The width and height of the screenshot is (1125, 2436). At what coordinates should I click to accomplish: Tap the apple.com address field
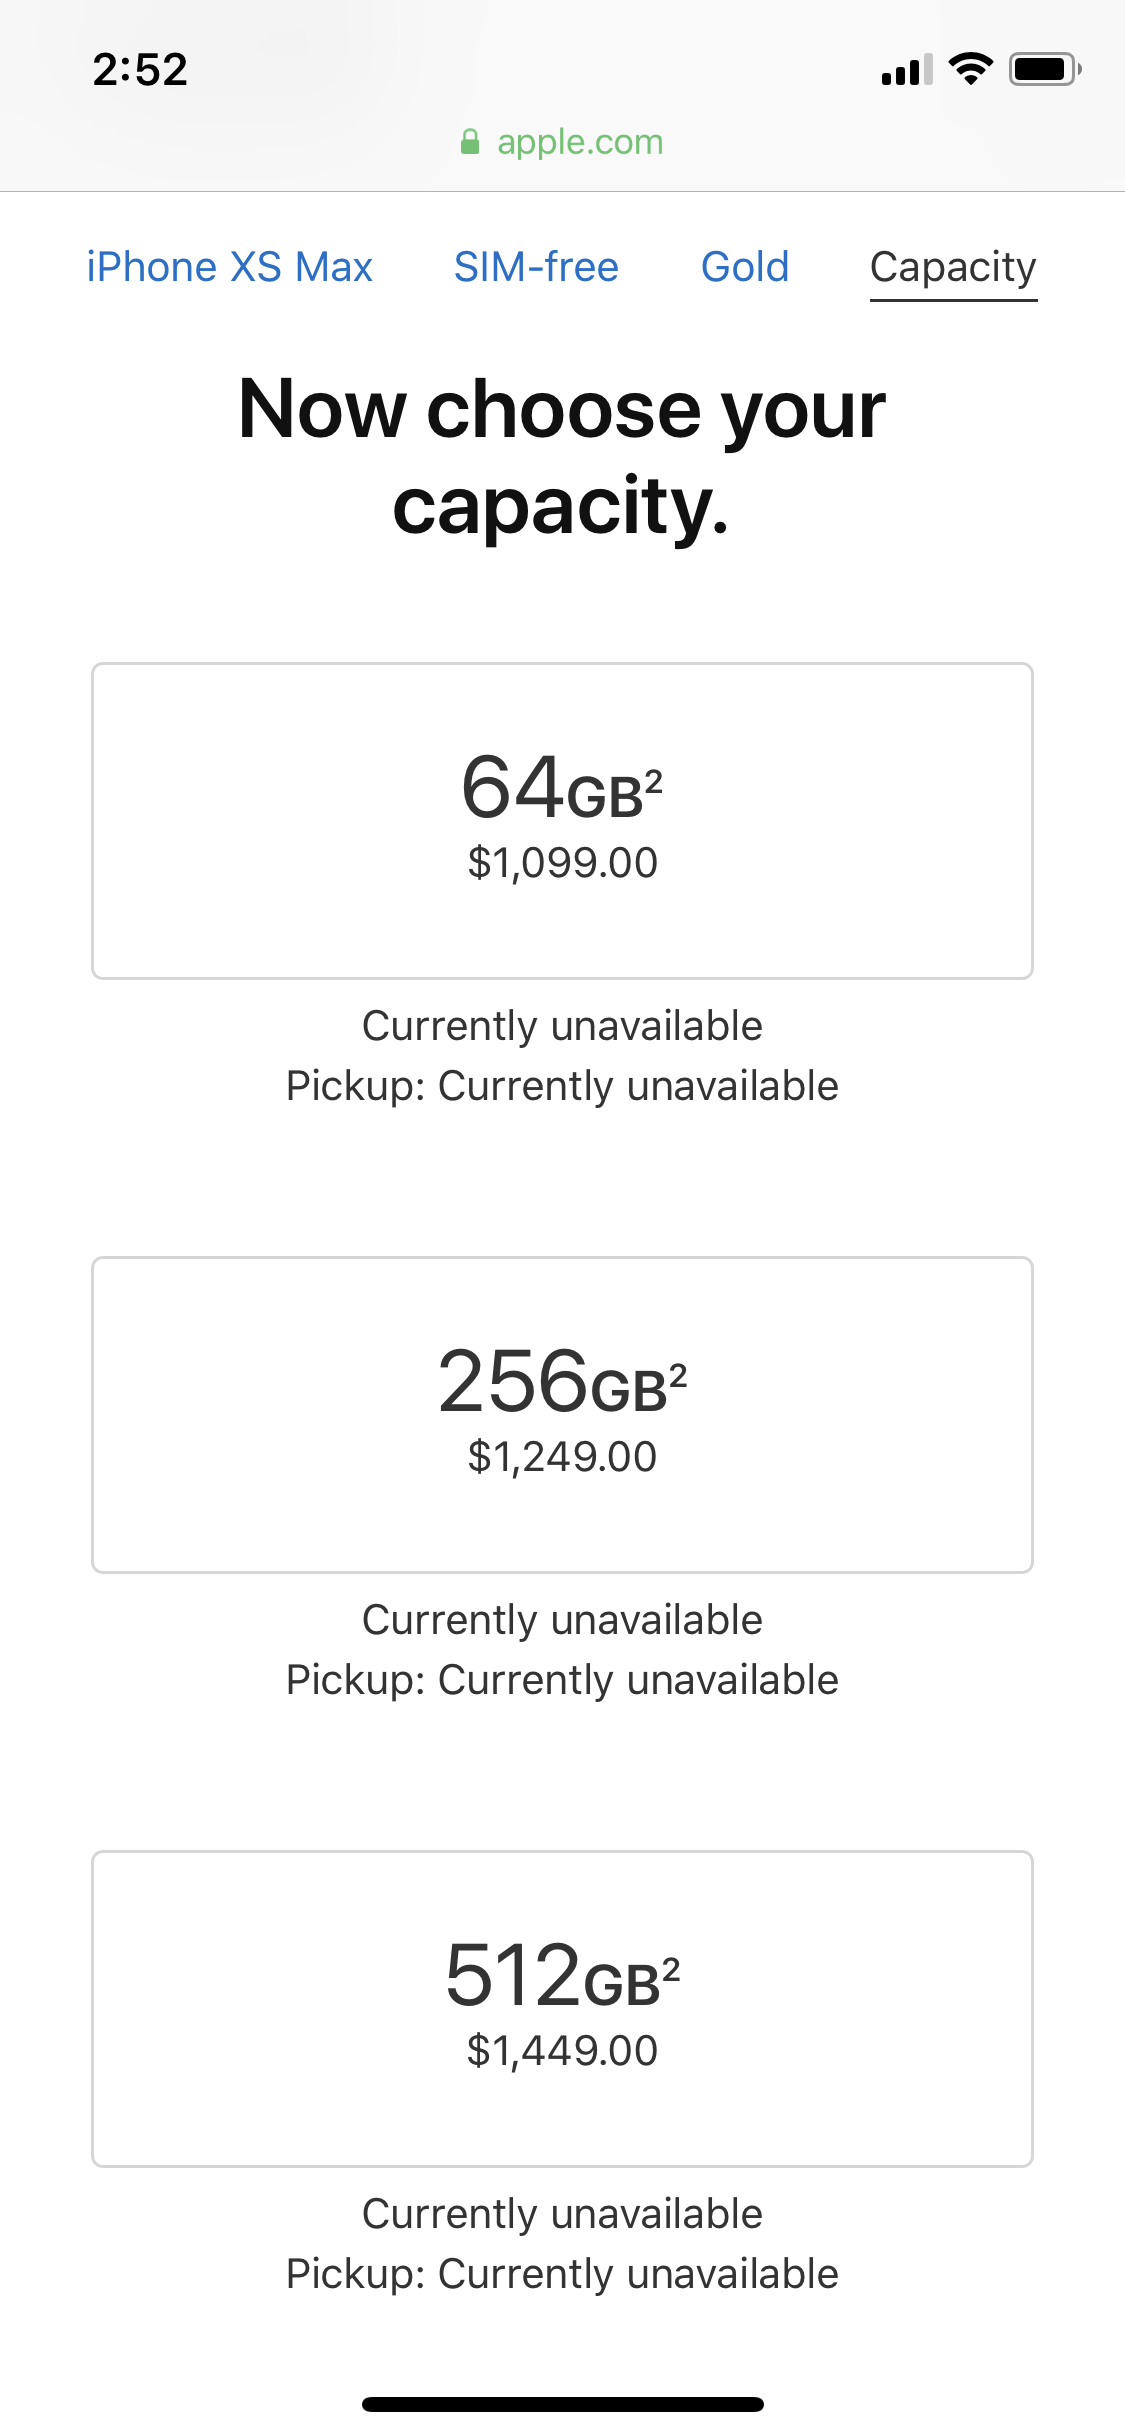tap(562, 142)
